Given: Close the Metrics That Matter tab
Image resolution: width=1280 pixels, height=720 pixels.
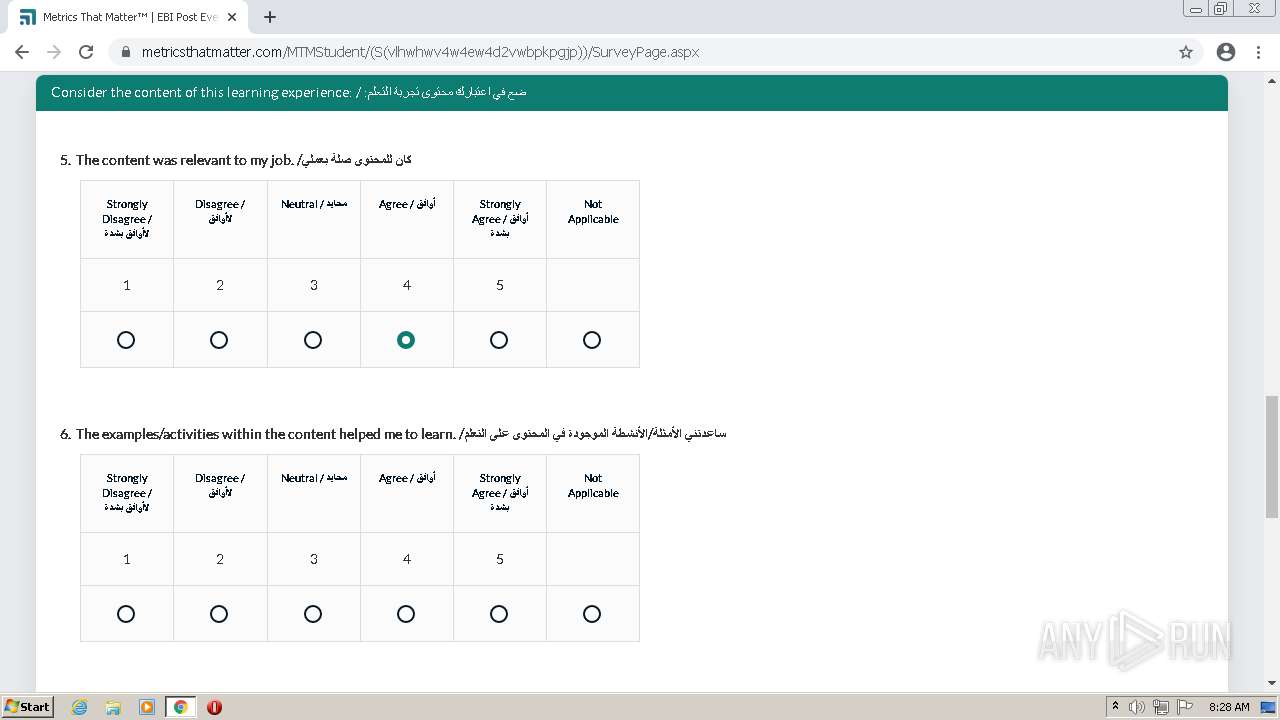Looking at the screenshot, I should (232, 17).
